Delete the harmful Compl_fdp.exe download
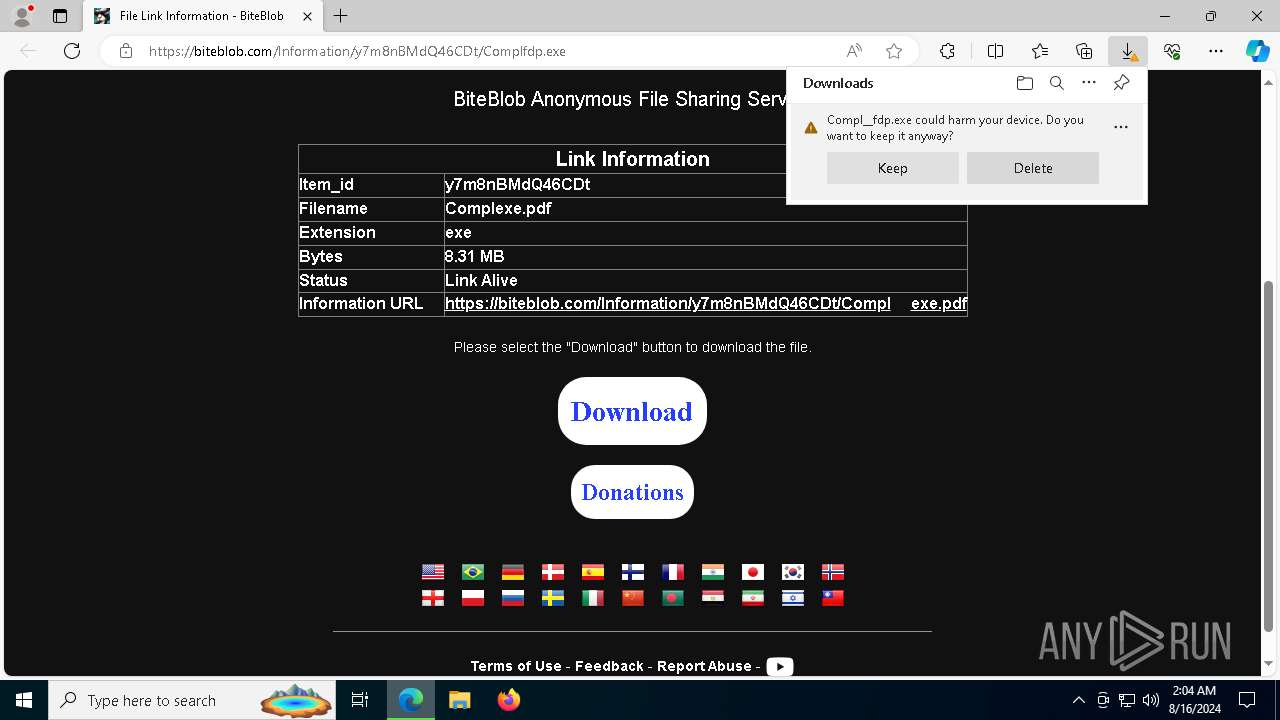Viewport: 1280px width, 720px height. tap(1033, 168)
